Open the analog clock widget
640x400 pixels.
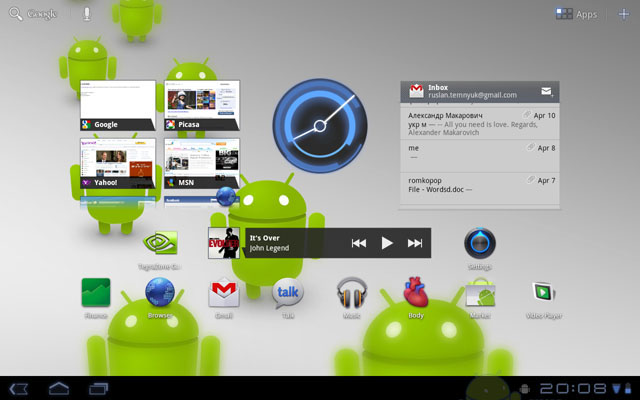(x=320, y=126)
